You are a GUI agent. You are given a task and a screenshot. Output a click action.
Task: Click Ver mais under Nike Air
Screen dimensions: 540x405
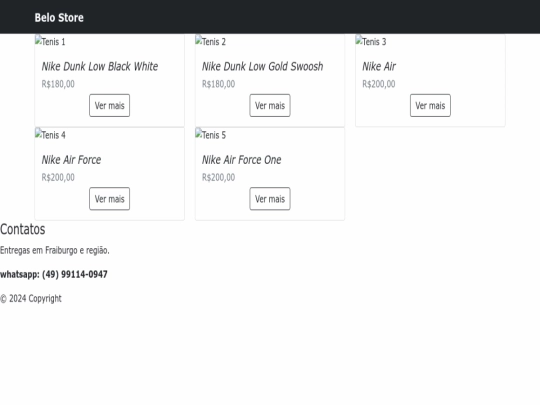430,105
